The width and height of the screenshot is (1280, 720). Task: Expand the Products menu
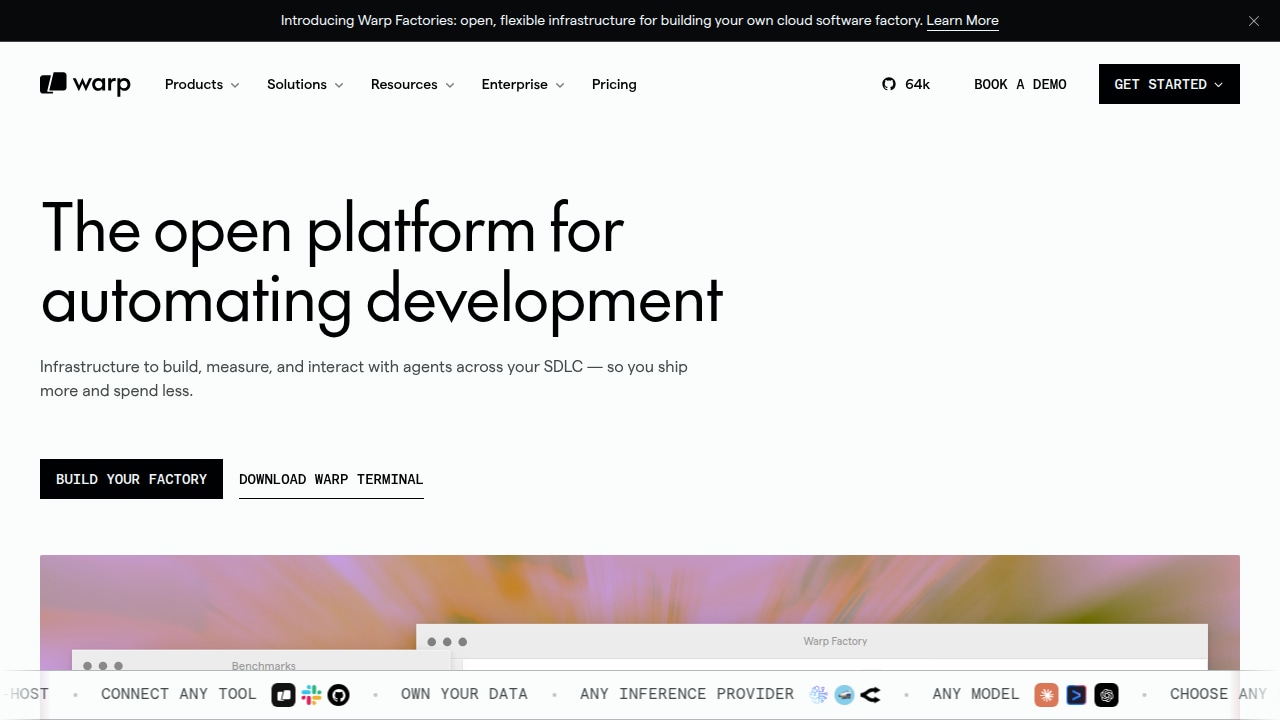tap(202, 84)
